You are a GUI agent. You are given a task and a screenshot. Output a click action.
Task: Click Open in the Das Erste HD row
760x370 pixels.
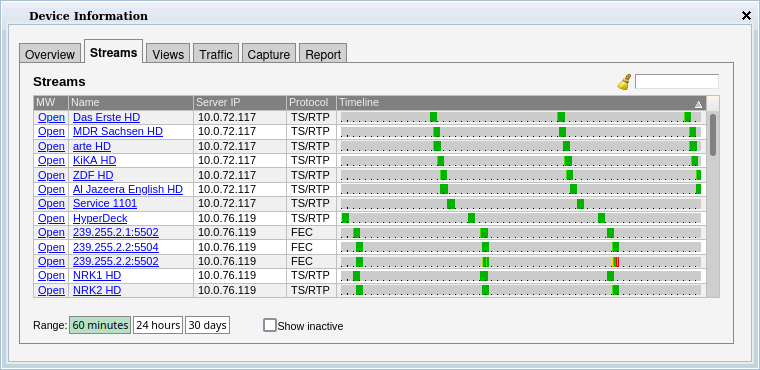pyautogui.click(x=51, y=117)
